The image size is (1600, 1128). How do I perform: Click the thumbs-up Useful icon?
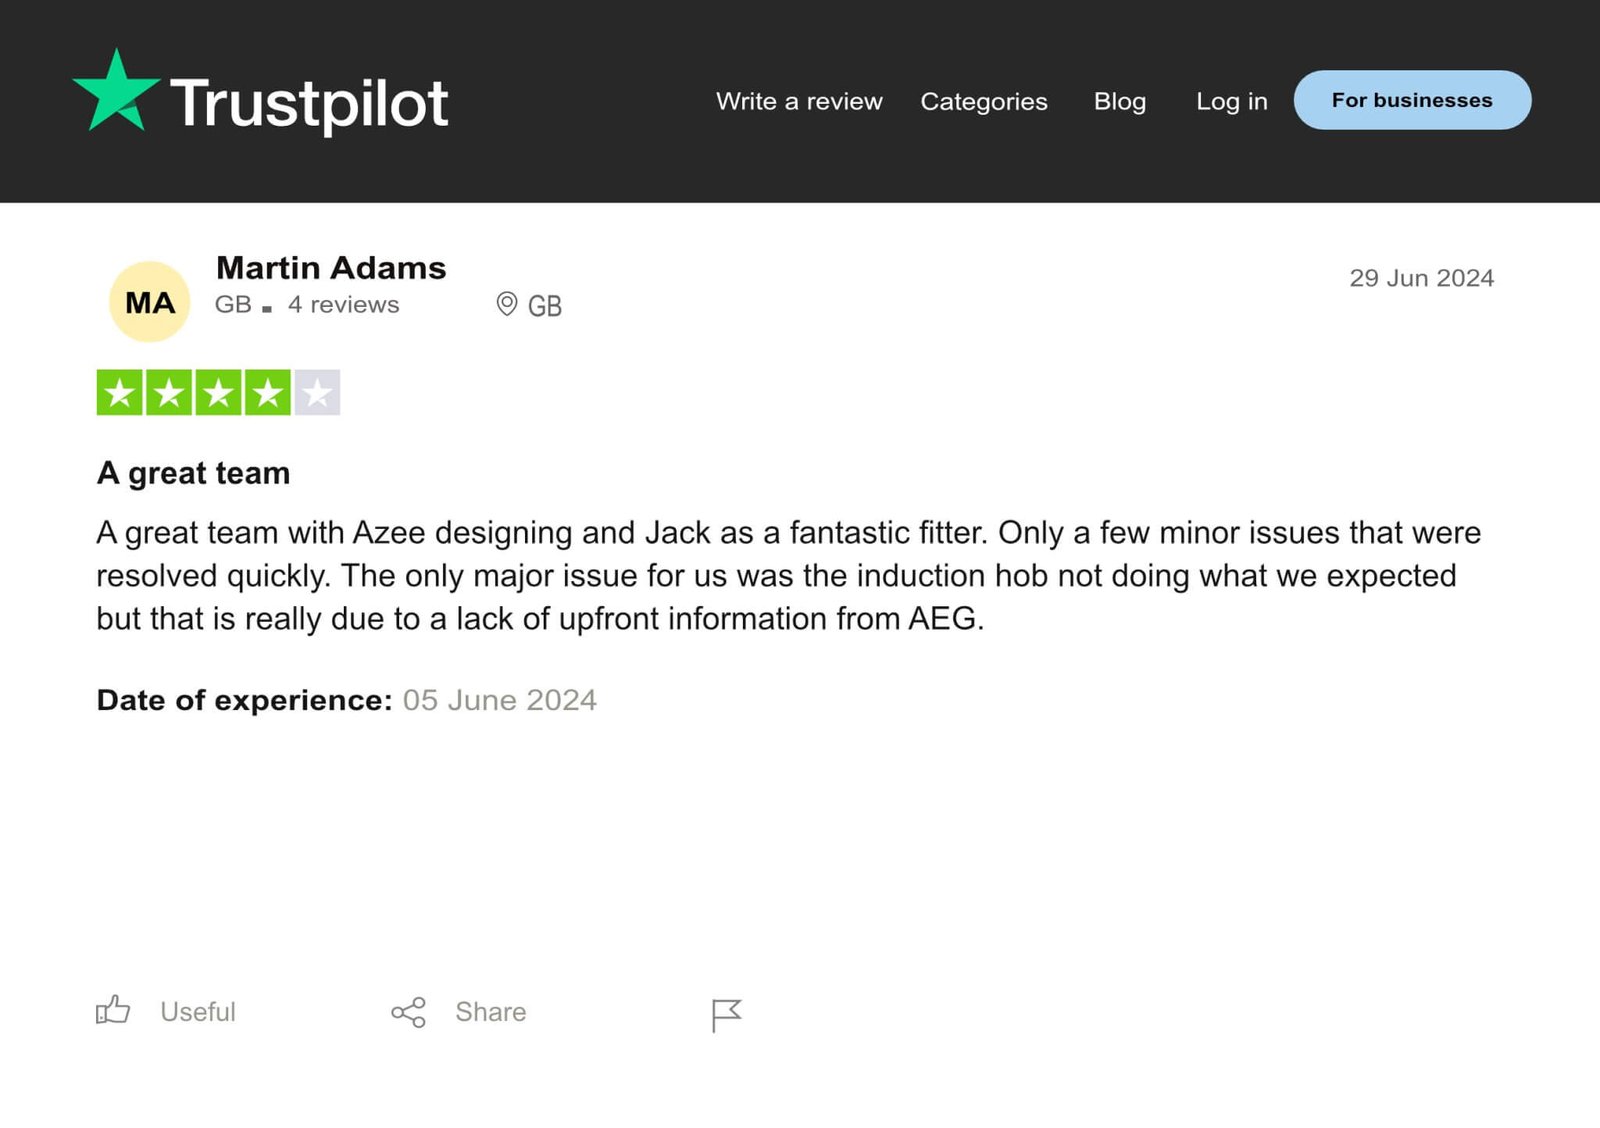tap(113, 1010)
